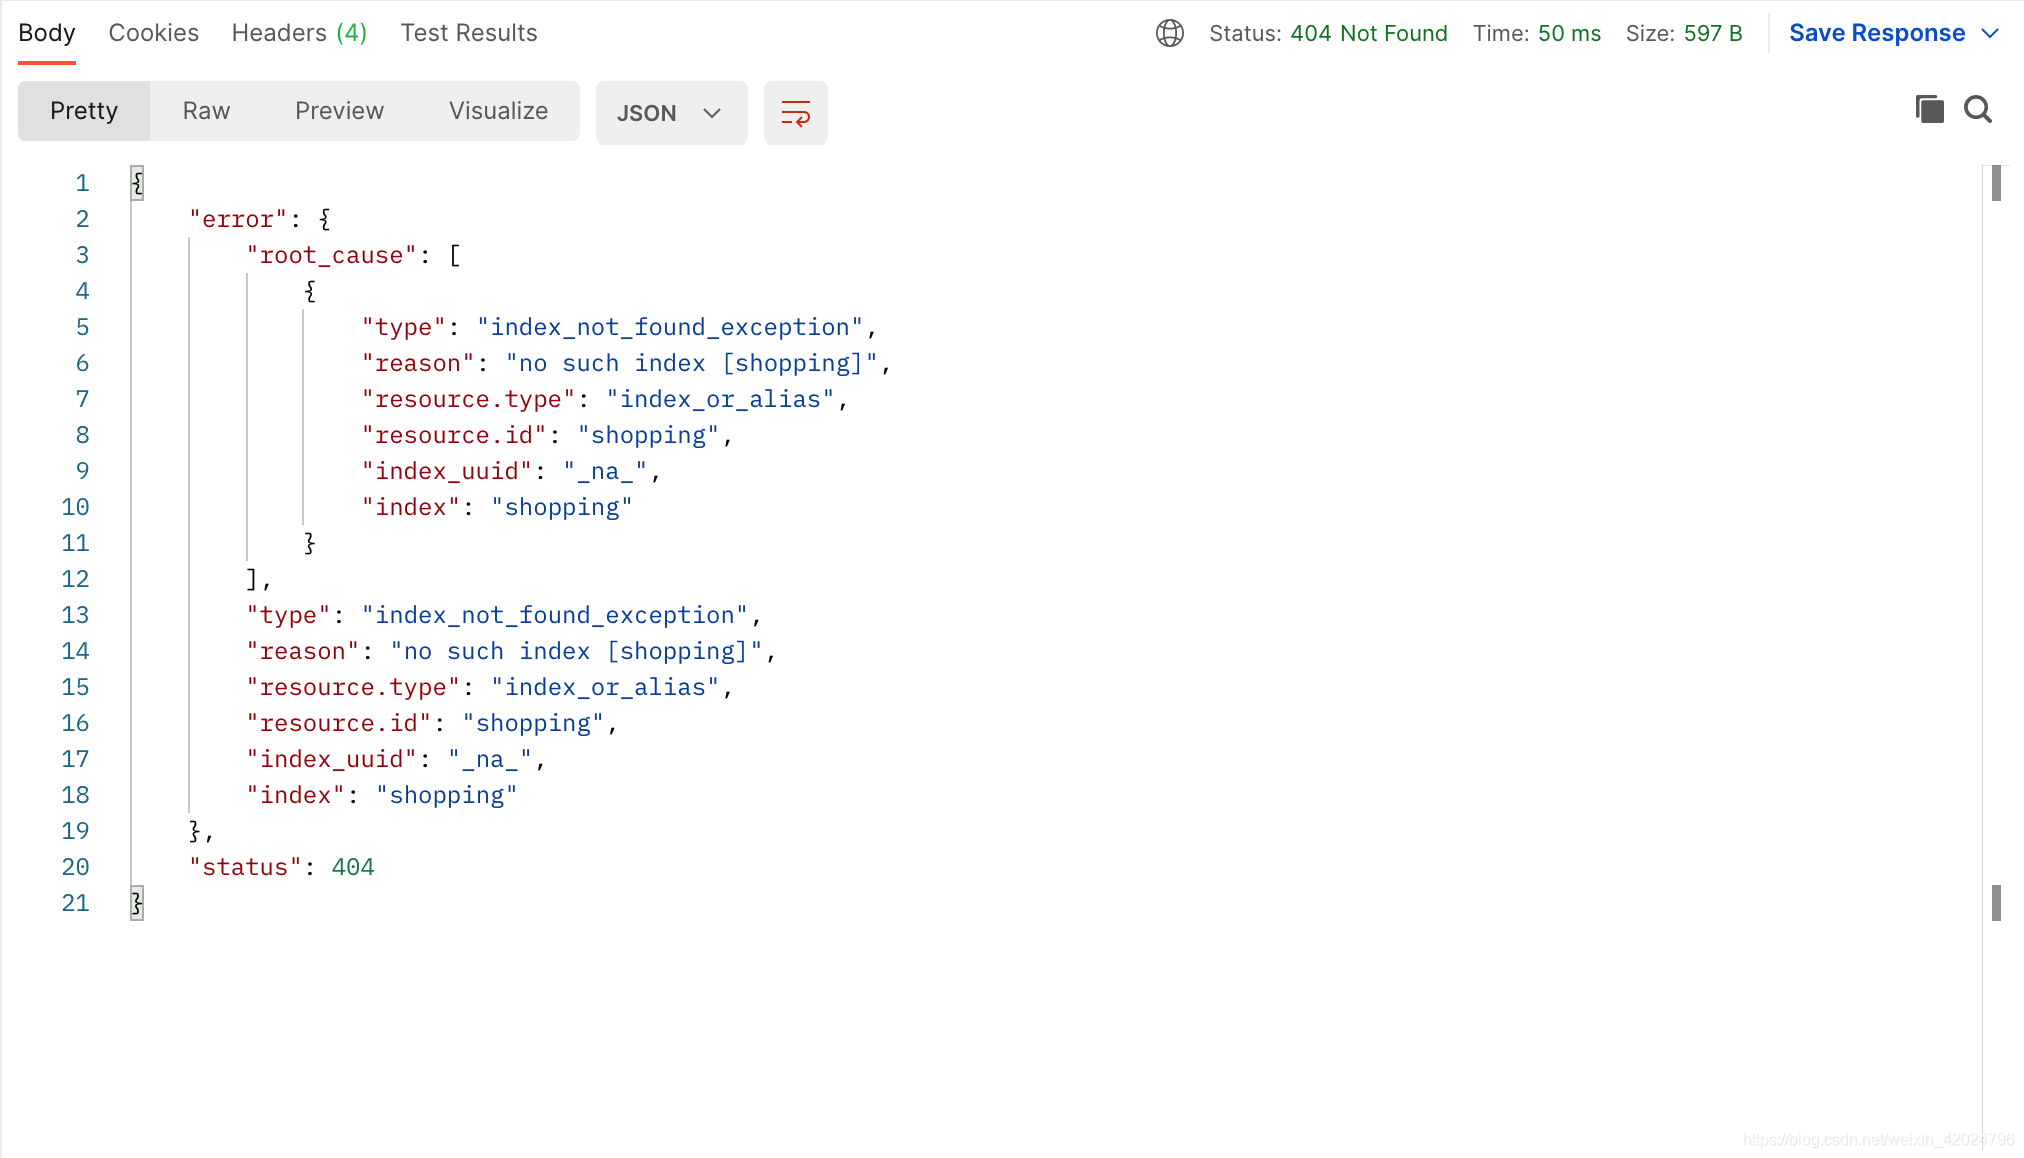The image size is (2024, 1158).
Task: Click "resource.type" key on line 15
Action: click(353, 687)
